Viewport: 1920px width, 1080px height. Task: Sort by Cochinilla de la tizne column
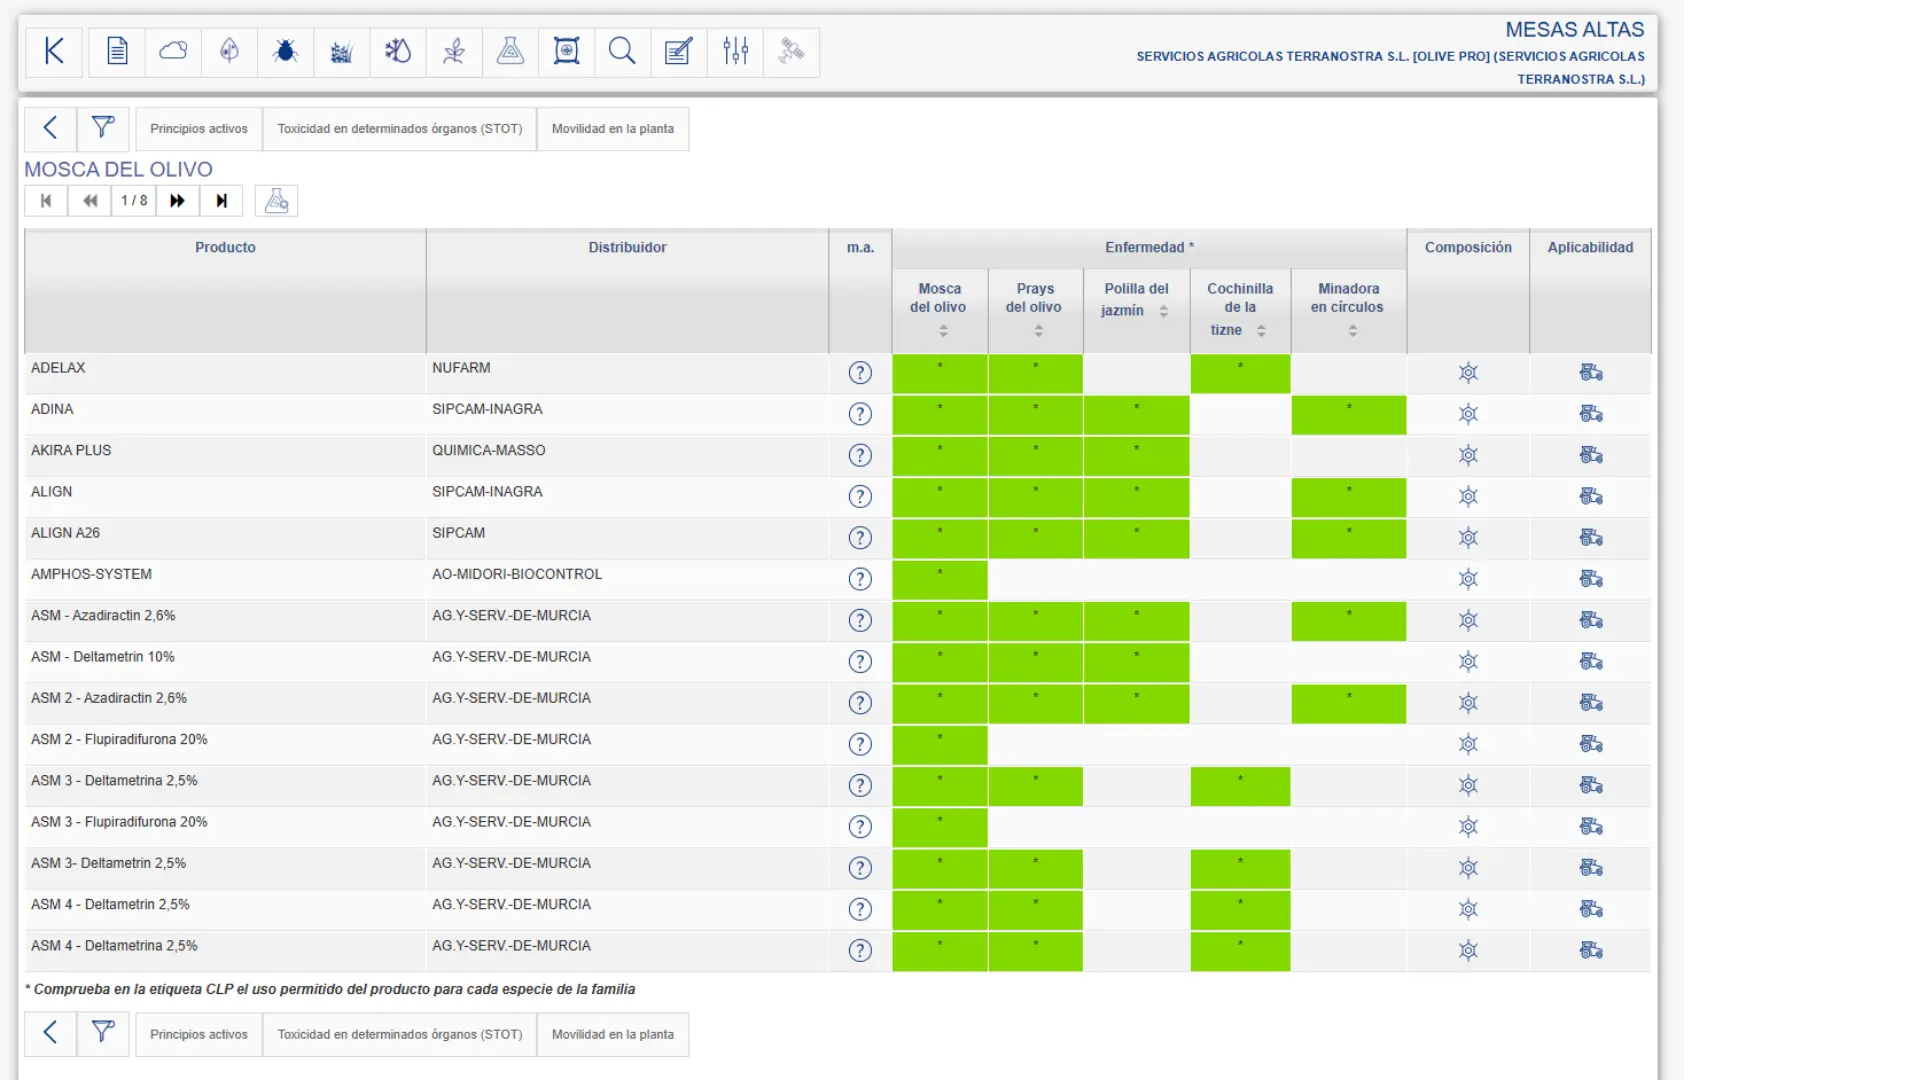[x=1261, y=331]
